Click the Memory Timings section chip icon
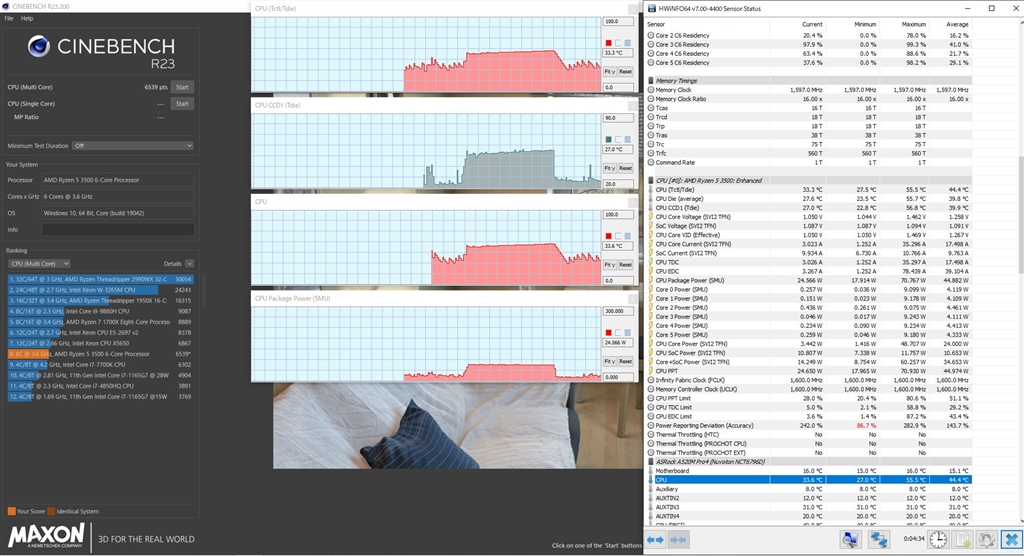Screen dimensions: 1024x556 pyautogui.click(x=651, y=81)
